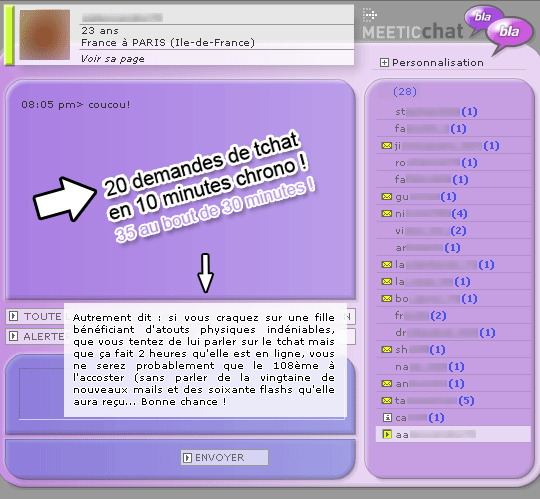Image resolution: width=540 pixels, height=499 pixels.
Task: Click envelope icon beside 'ta' contact
Action: [x=387, y=401]
